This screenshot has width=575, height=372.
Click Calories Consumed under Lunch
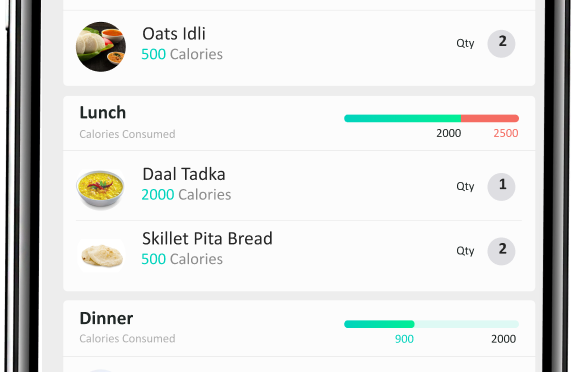[127, 134]
